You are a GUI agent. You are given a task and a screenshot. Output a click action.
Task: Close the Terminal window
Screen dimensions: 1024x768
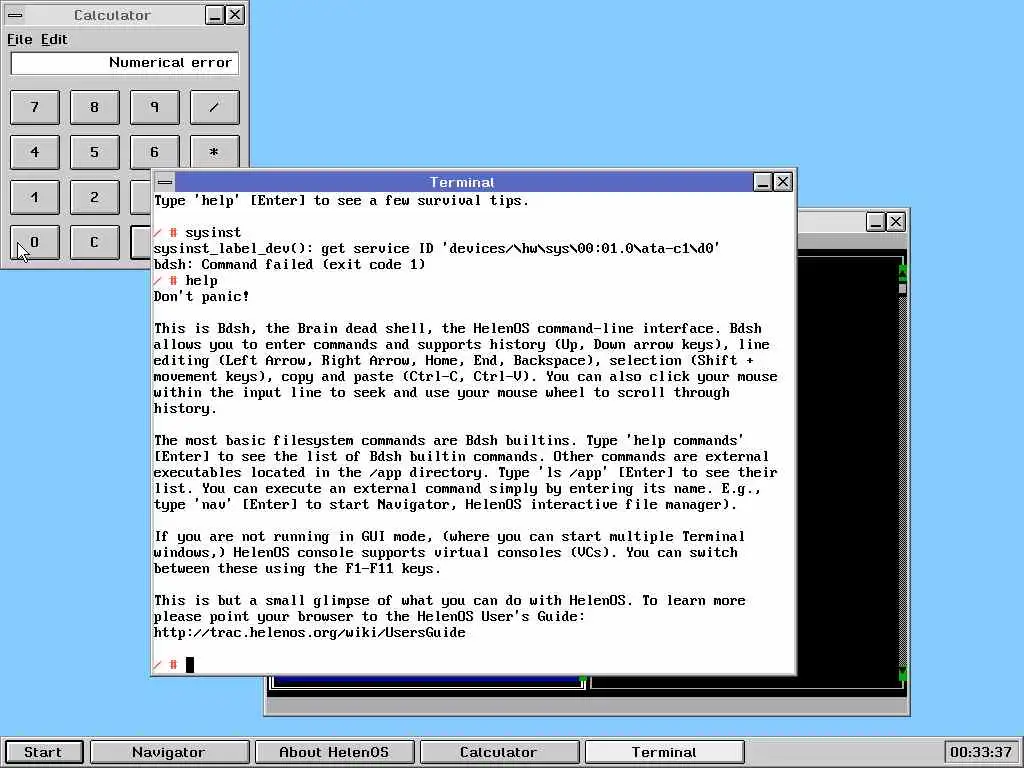point(783,182)
